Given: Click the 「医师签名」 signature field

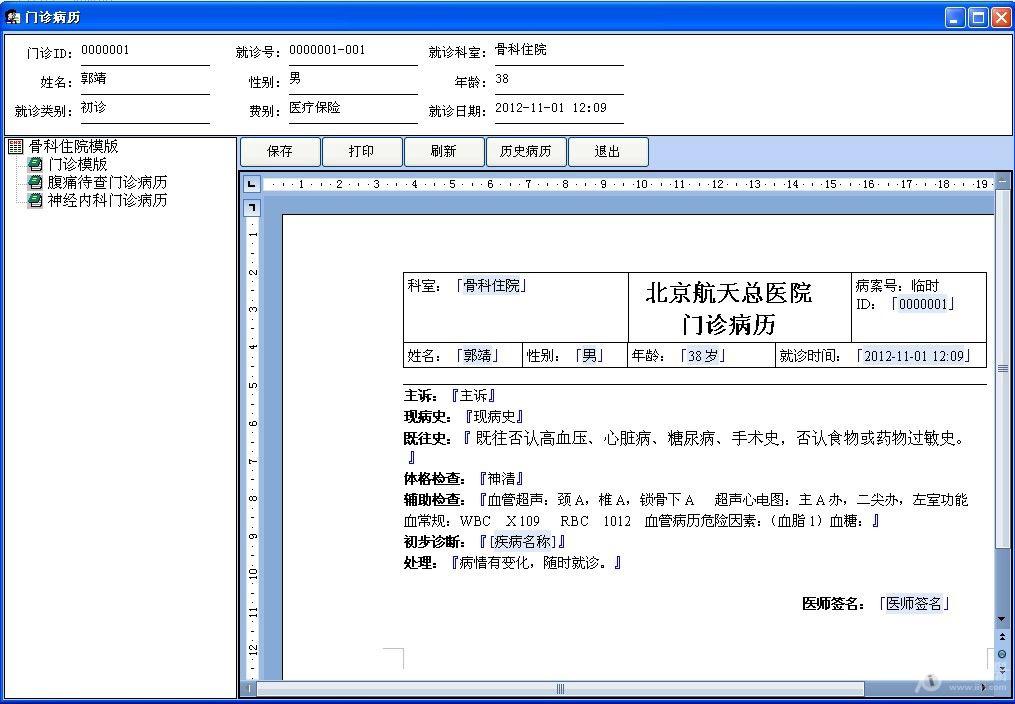Looking at the screenshot, I should tap(914, 604).
